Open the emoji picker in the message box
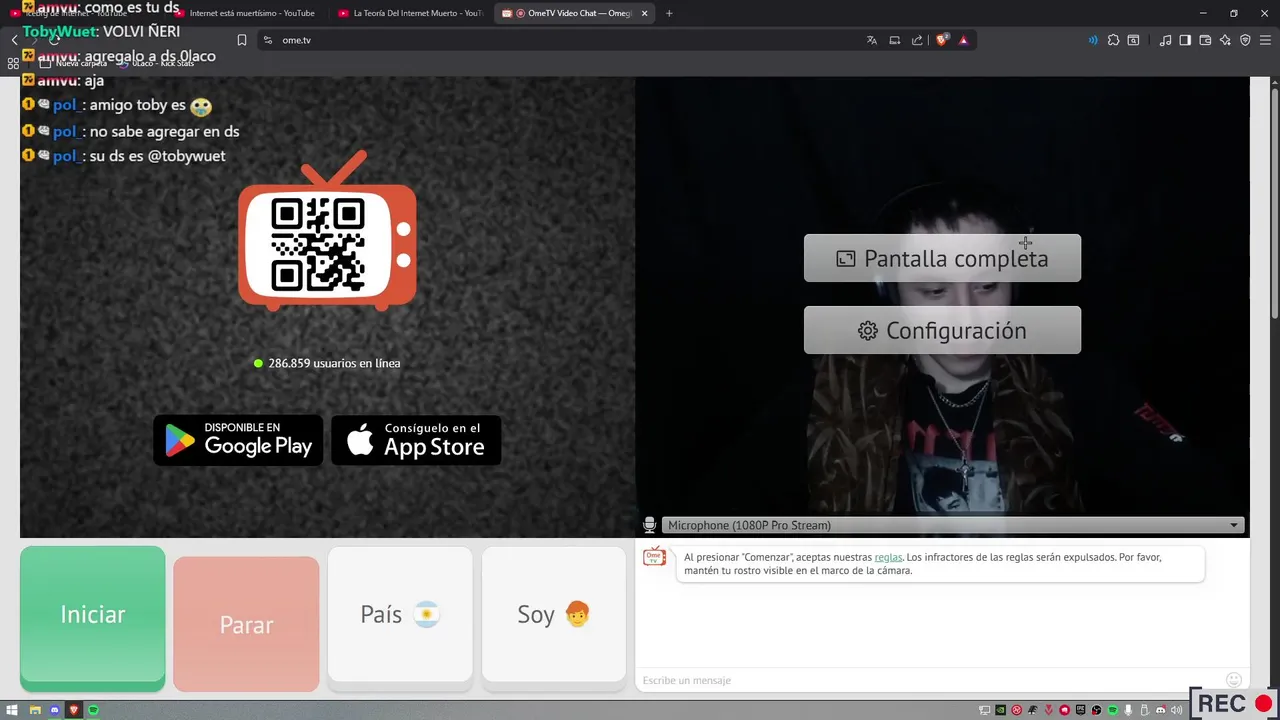Screen dimensions: 1280x720 pyautogui.click(x=1234, y=680)
